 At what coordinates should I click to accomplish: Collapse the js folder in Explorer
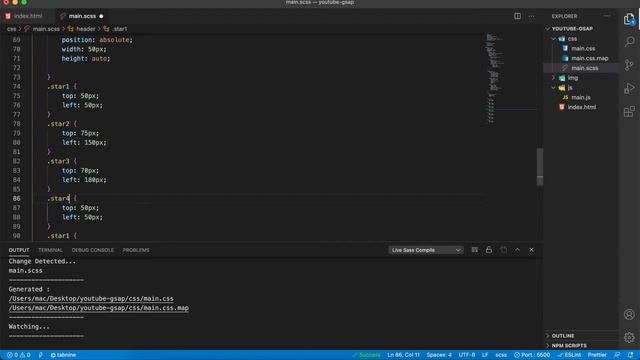(553, 87)
